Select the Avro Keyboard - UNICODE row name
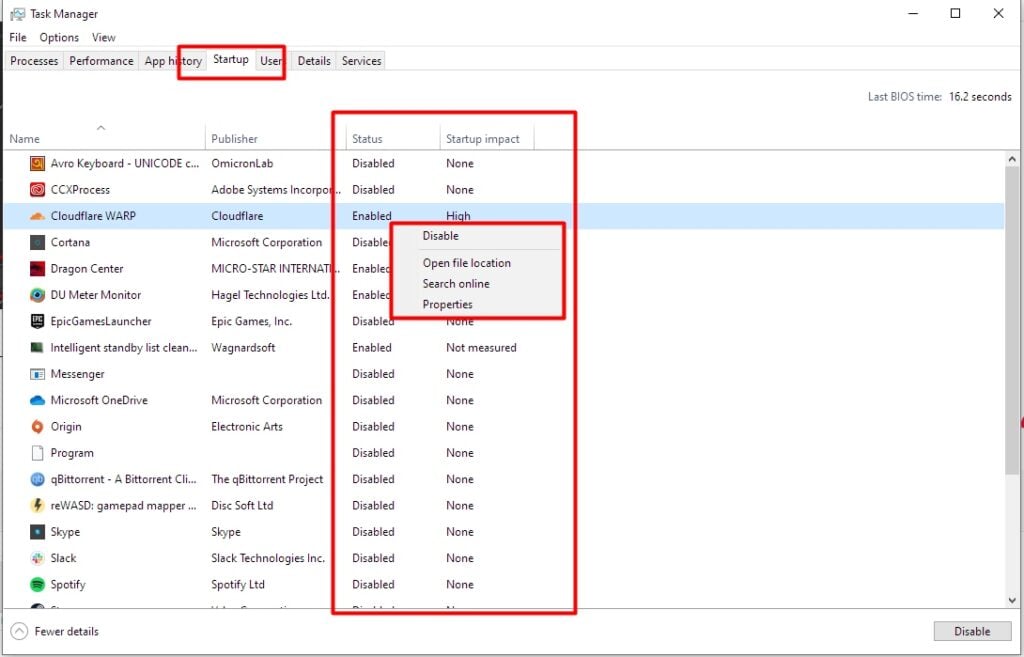 (x=125, y=163)
